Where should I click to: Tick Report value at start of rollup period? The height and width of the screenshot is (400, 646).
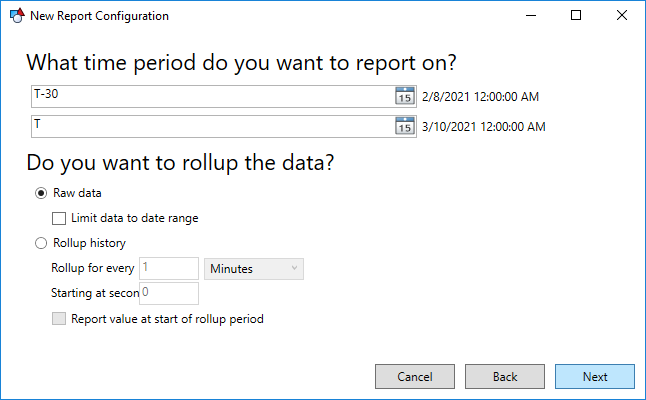coord(59,318)
